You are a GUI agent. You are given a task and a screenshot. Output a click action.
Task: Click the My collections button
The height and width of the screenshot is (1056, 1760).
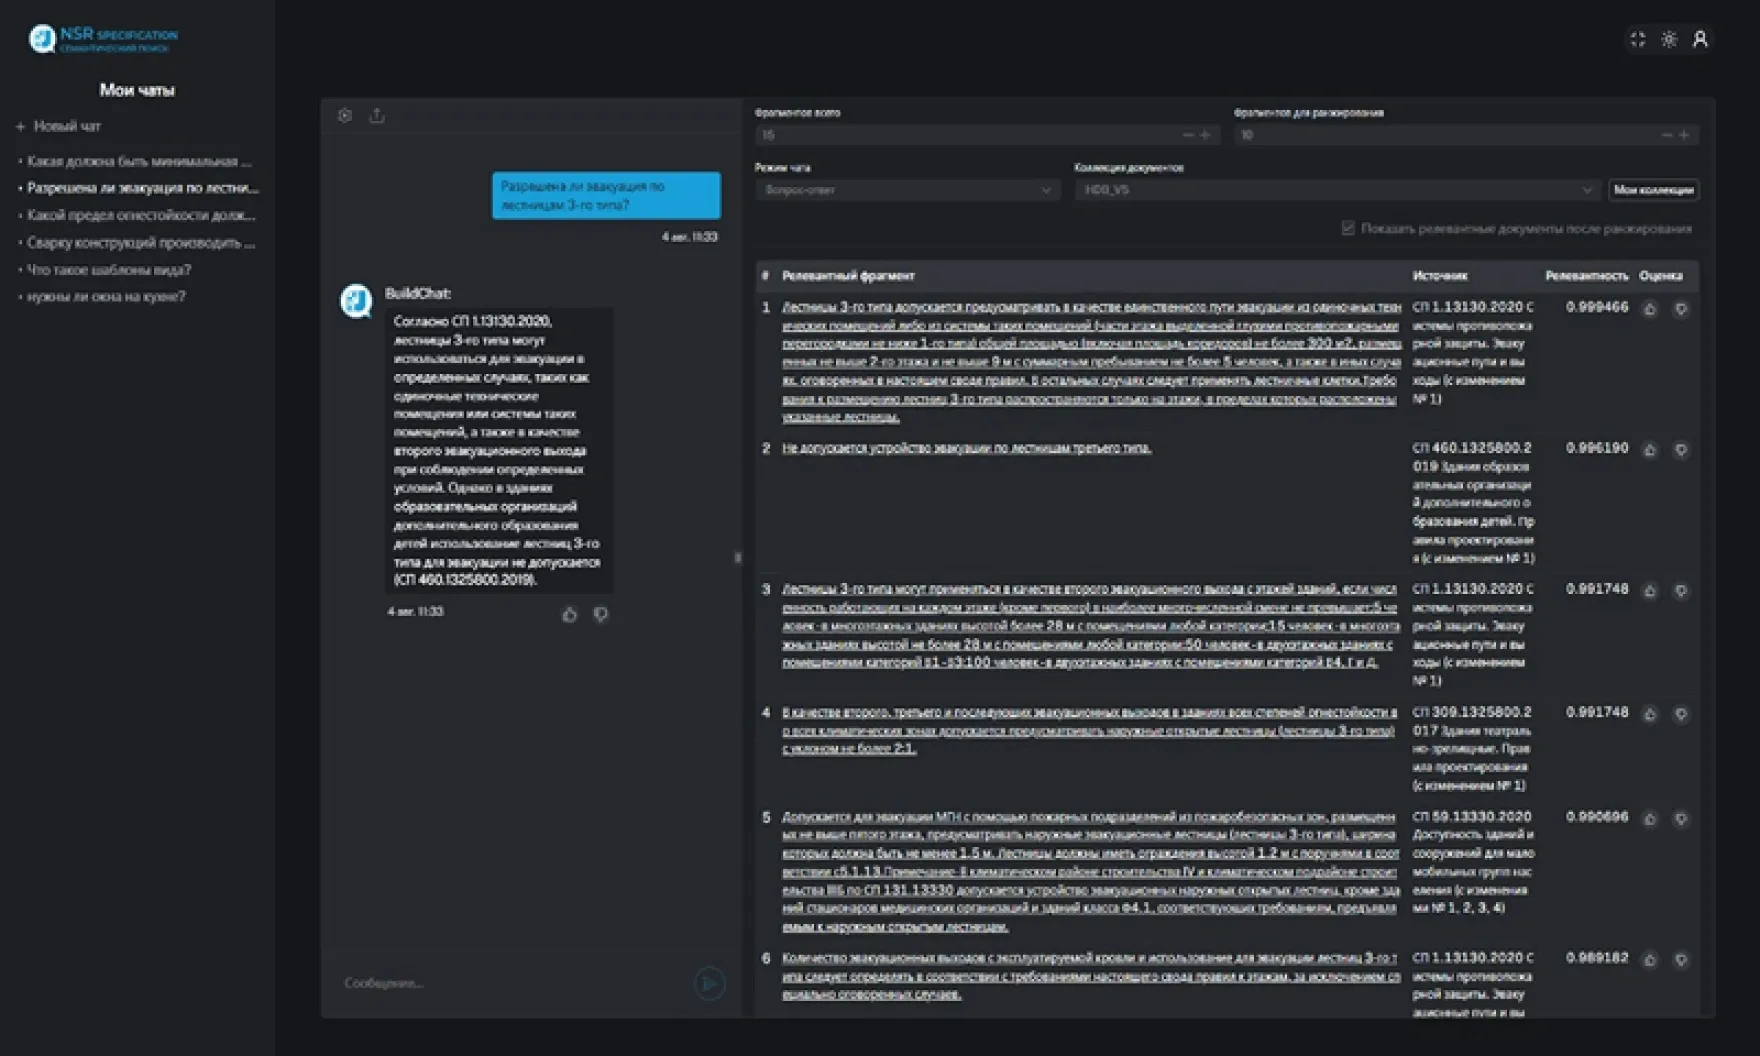click(1653, 190)
